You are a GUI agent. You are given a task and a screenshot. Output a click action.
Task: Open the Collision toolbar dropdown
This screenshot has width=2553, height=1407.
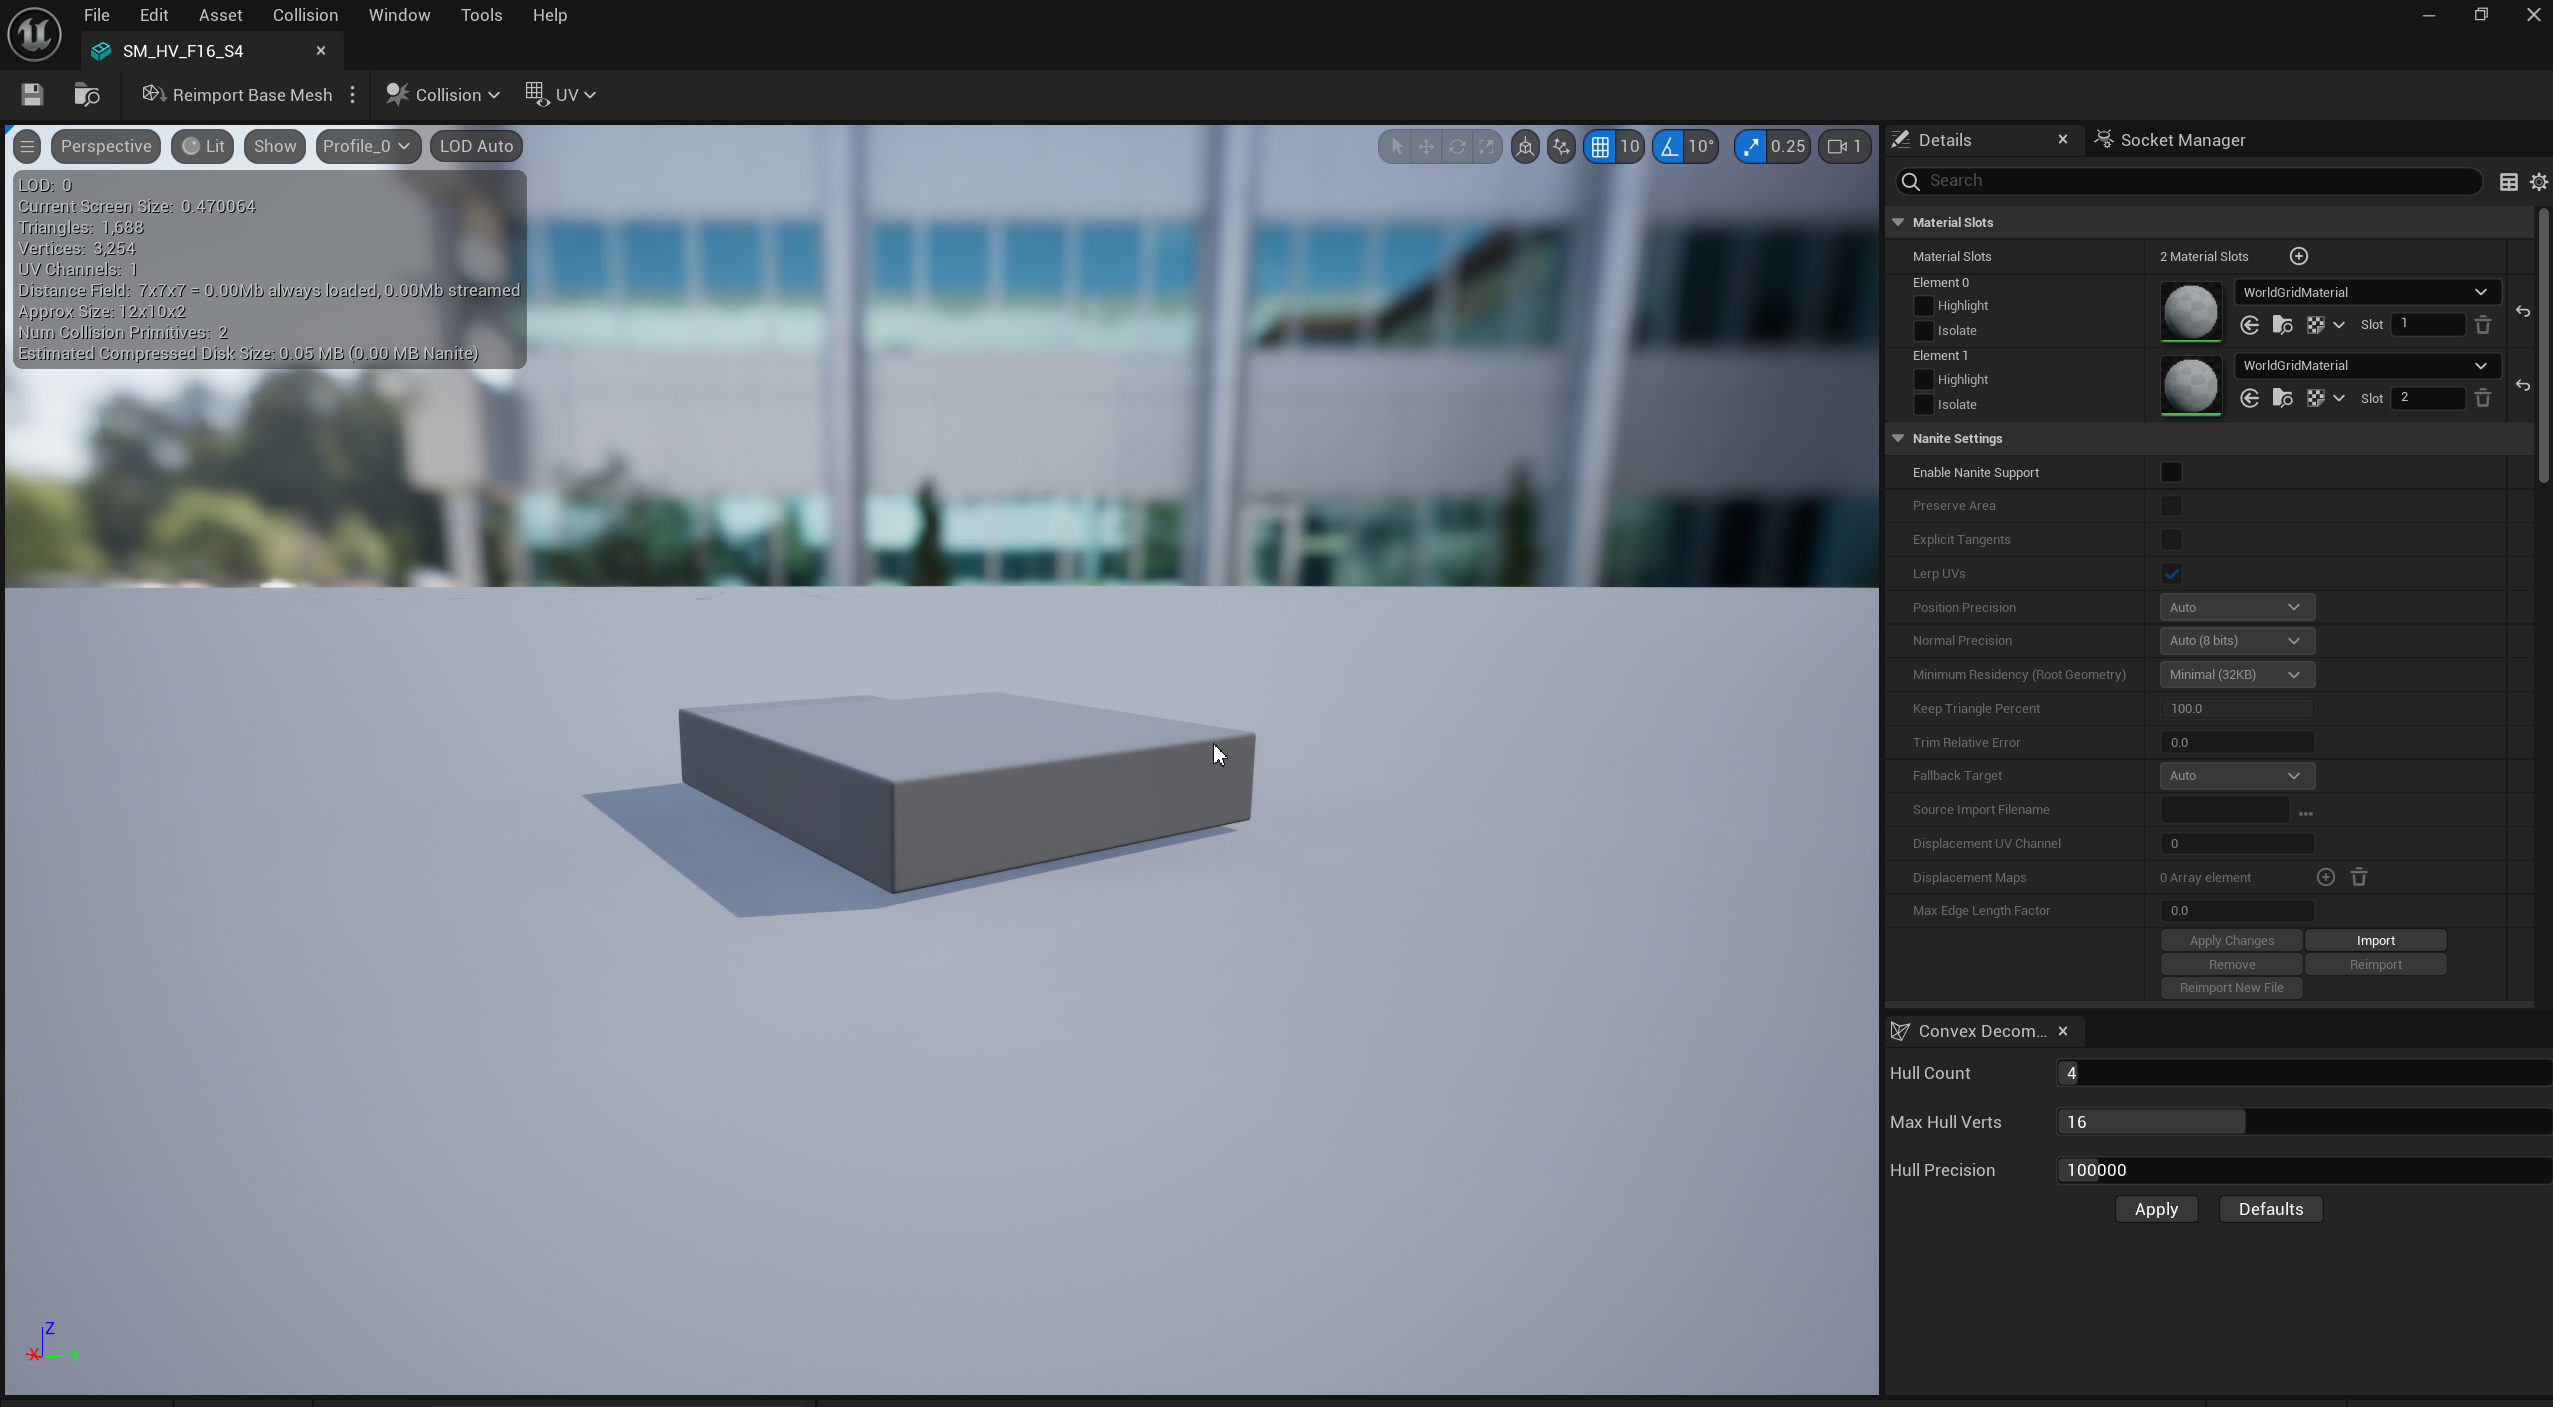point(443,95)
